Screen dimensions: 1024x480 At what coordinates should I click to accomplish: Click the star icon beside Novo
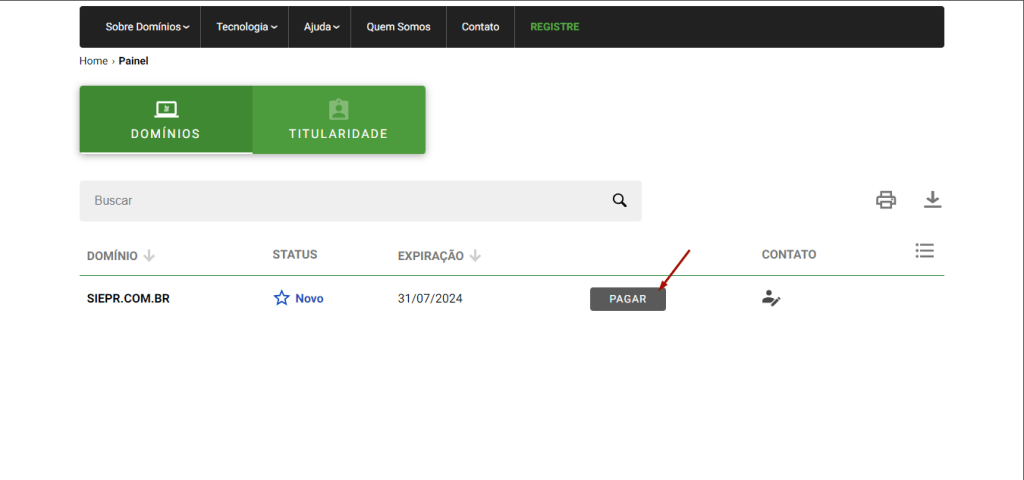point(282,298)
